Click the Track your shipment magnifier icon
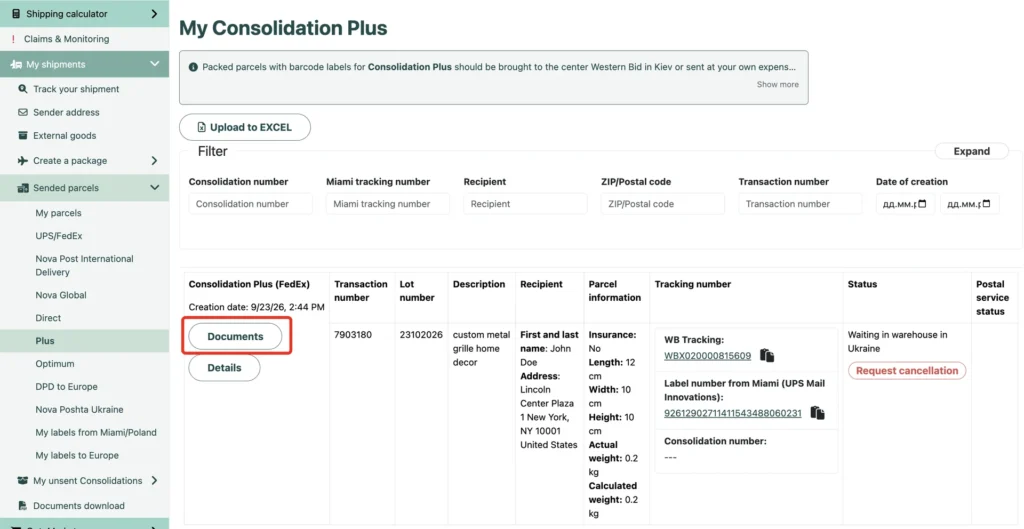1024x529 pixels. [23, 89]
